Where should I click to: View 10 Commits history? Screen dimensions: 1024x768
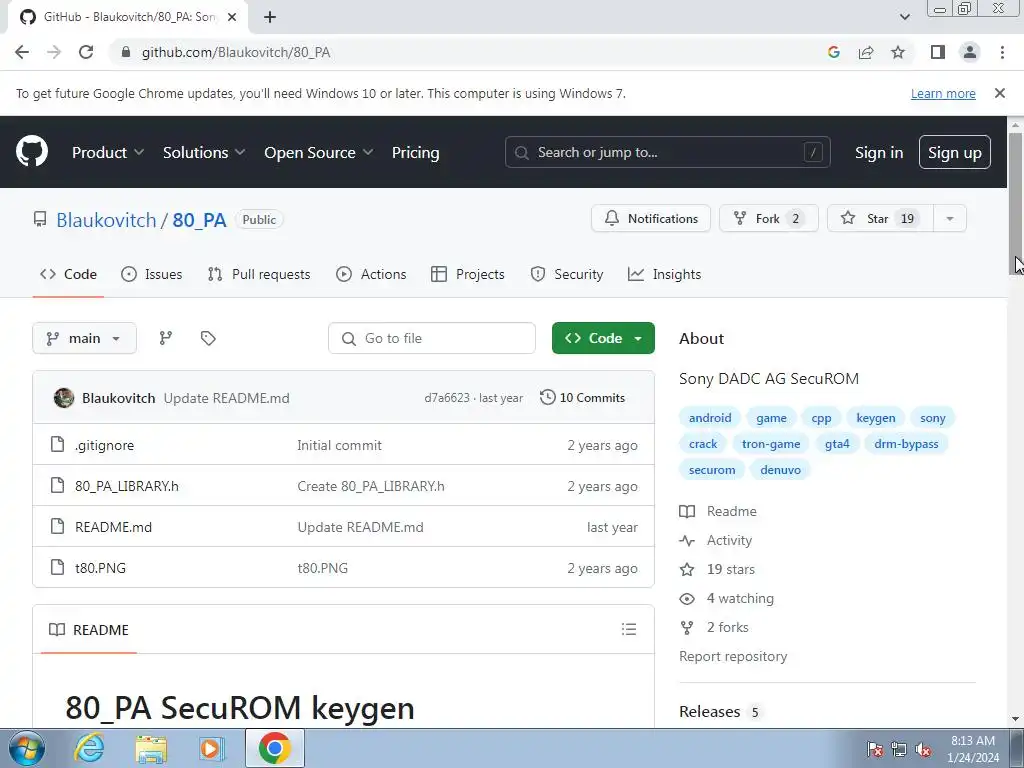[x=582, y=397]
